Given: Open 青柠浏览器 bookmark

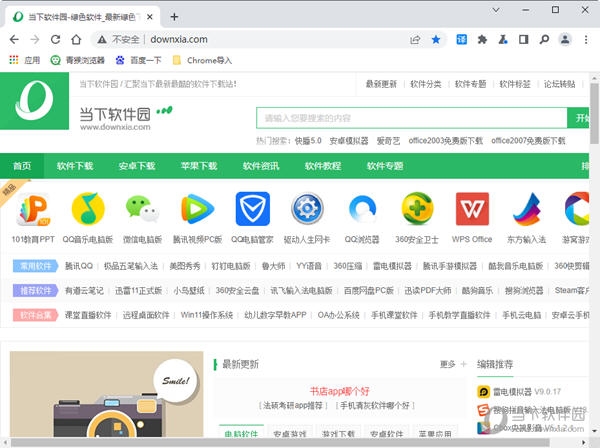Looking at the screenshot, I should tap(78, 60).
